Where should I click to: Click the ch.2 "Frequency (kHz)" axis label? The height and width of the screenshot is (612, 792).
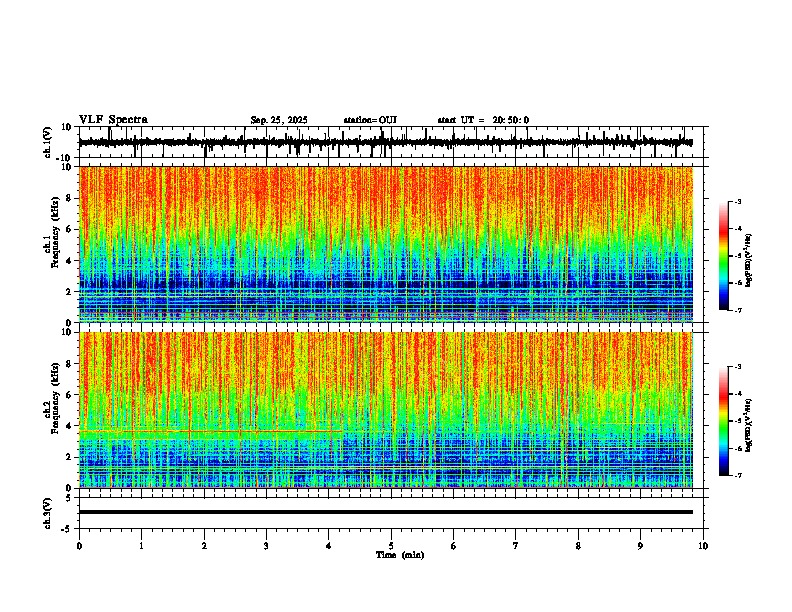coord(55,398)
